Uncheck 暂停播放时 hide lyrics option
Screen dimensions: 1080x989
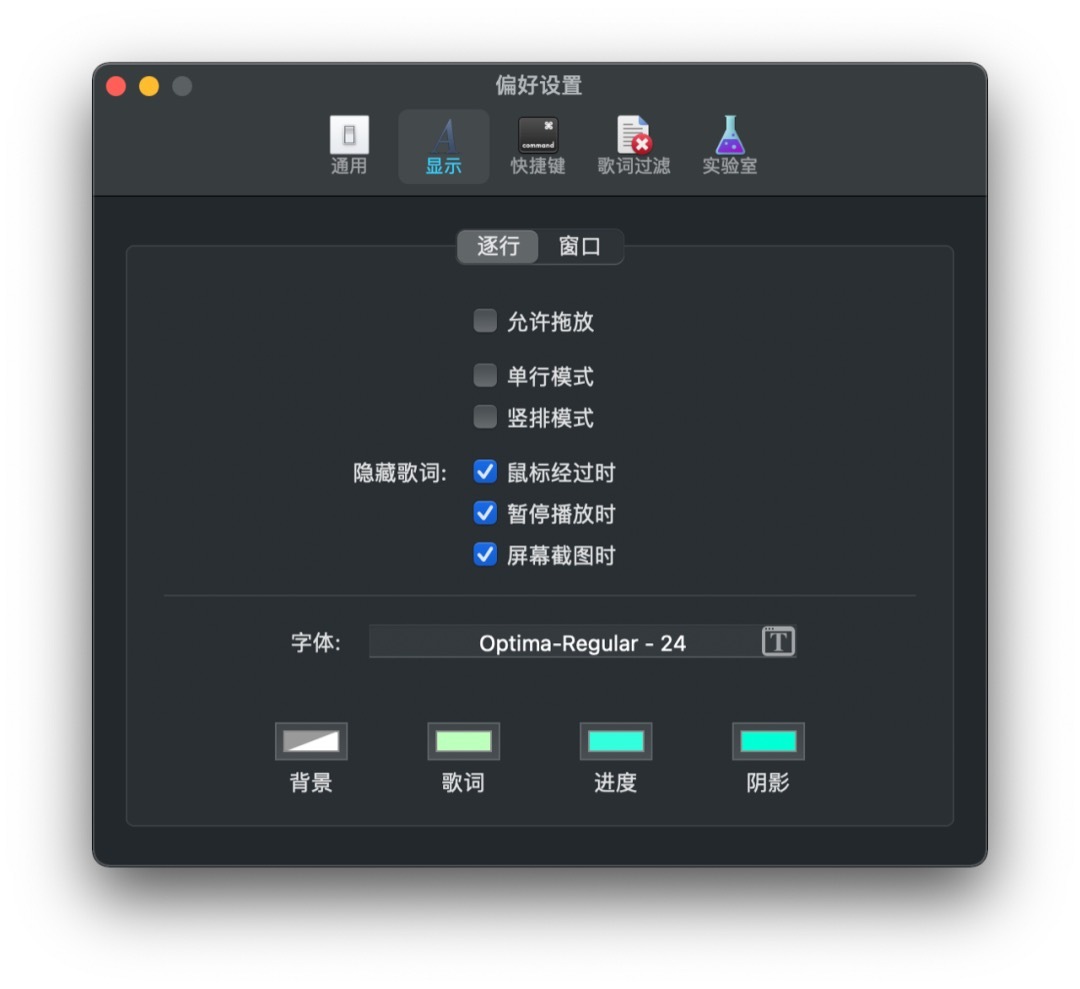click(x=485, y=513)
